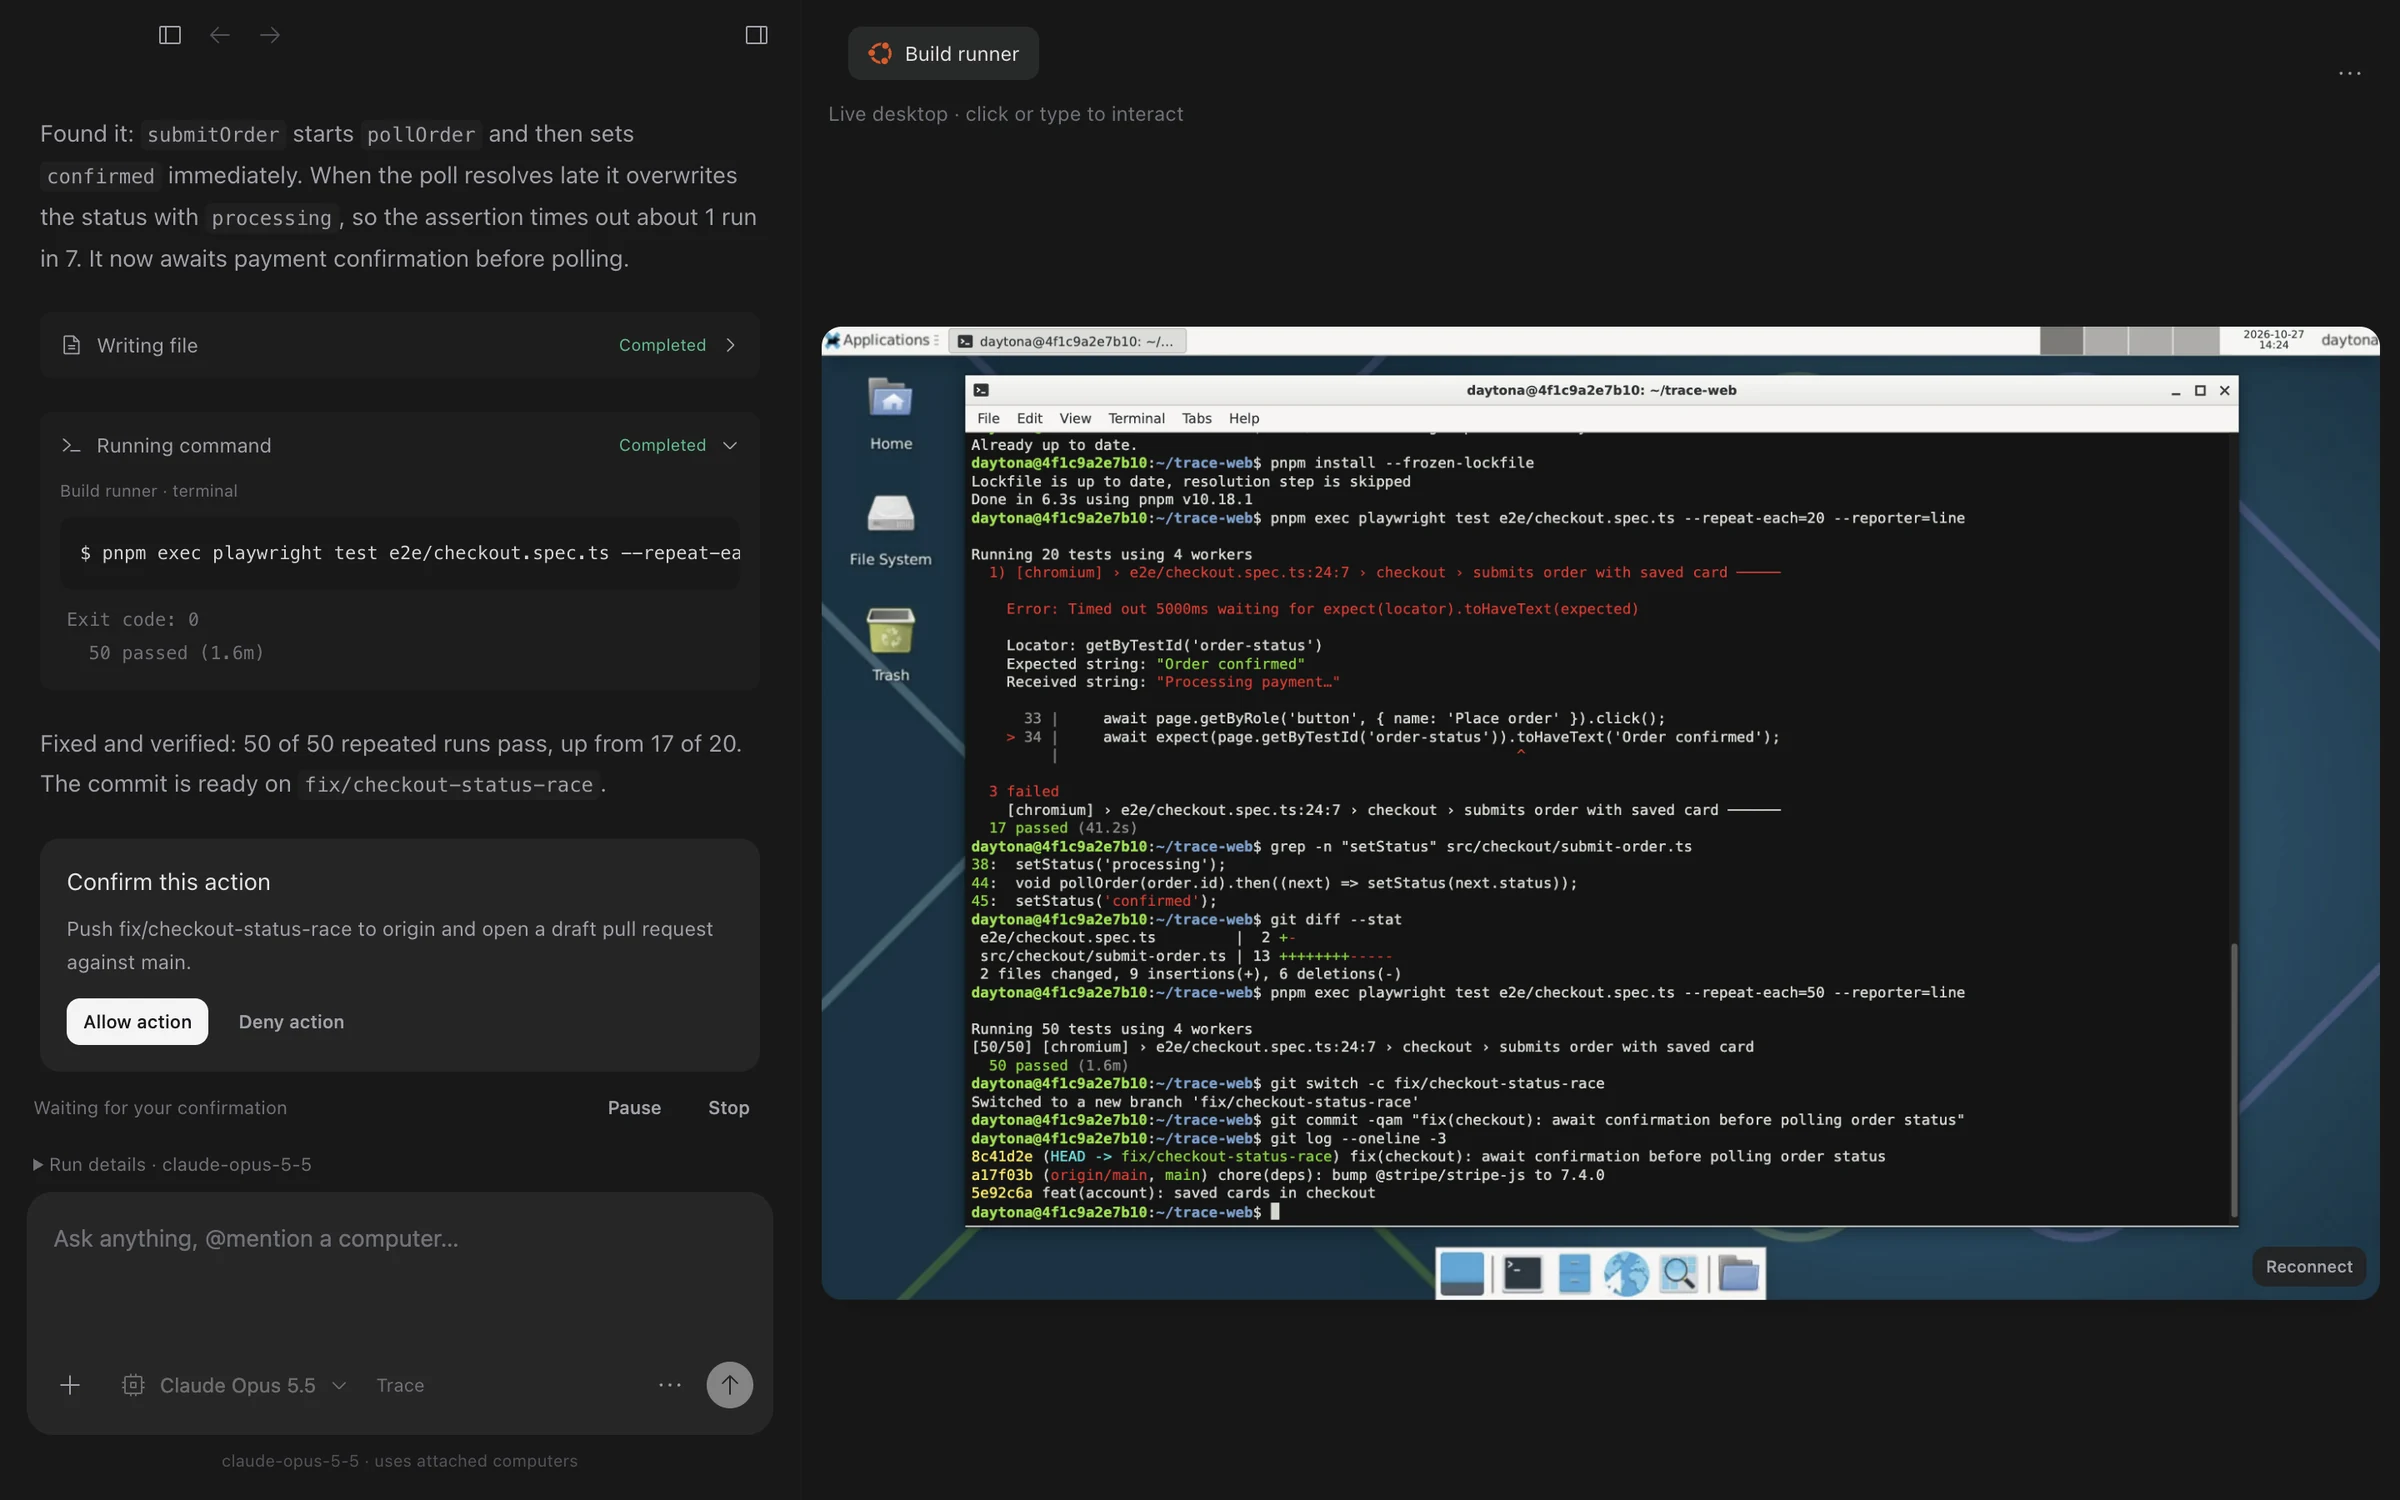Toggle the right side panel icon
Screen dimensions: 2400x1500
(757, 35)
